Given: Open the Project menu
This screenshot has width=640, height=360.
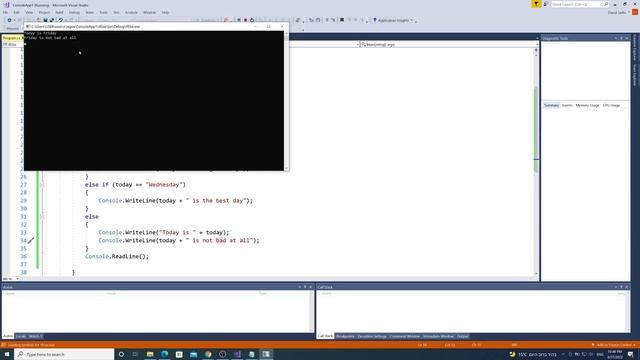Looking at the screenshot, I should coord(44,13).
